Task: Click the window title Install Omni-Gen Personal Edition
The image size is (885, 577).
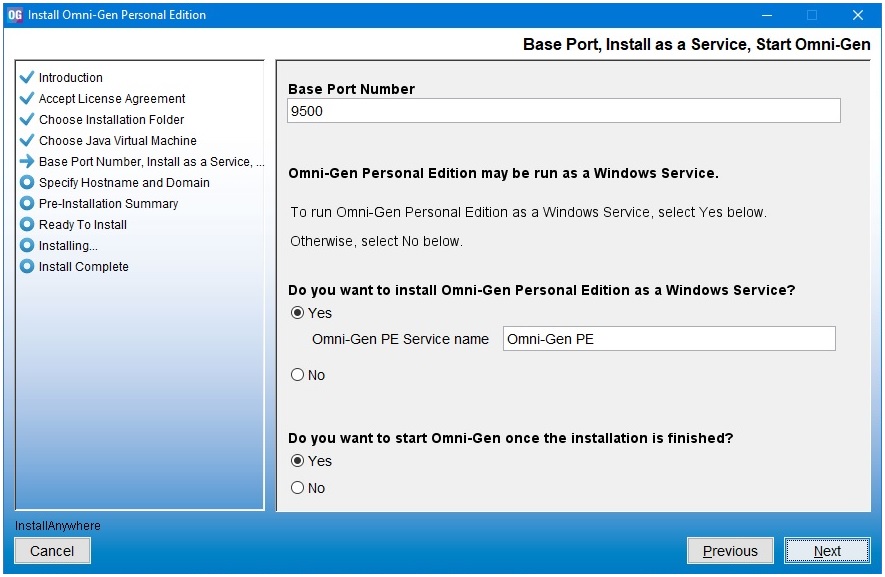Action: point(117,15)
